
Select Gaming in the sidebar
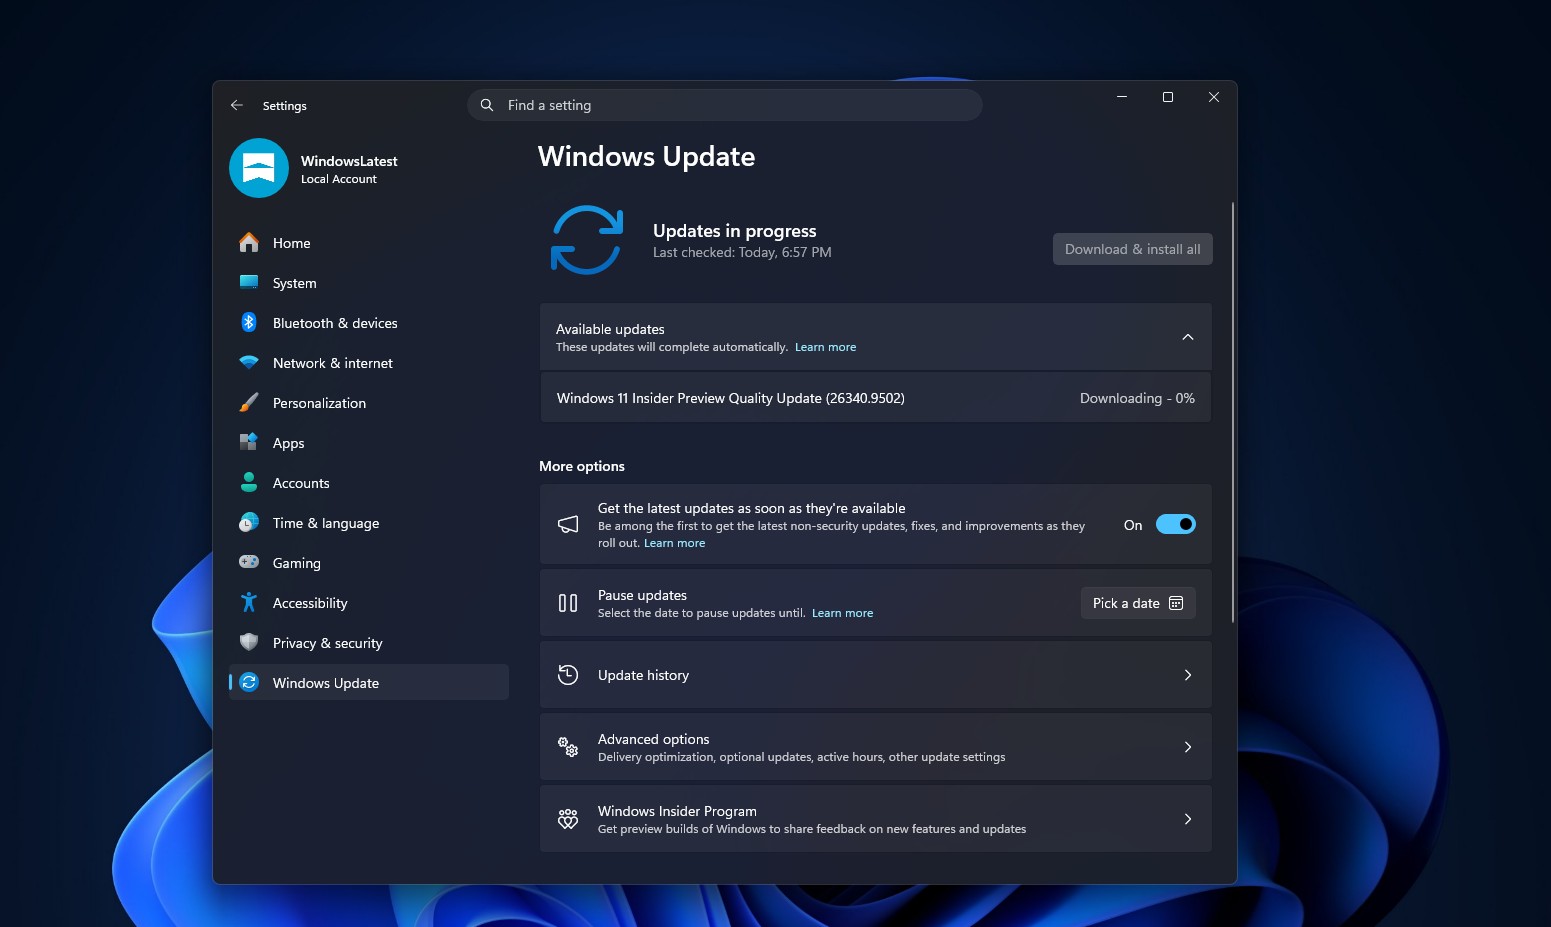click(x=369, y=563)
